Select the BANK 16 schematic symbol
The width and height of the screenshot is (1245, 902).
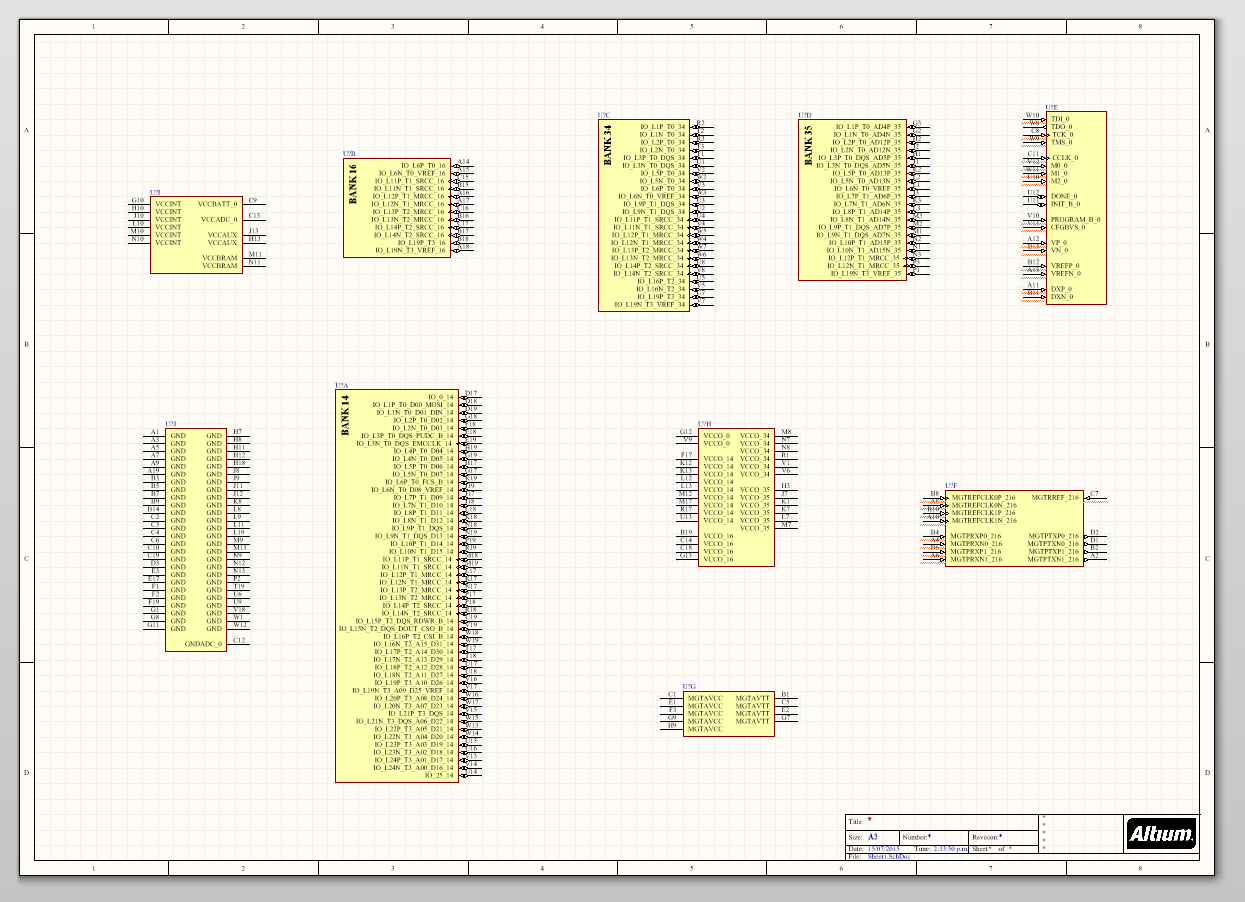coord(397,208)
